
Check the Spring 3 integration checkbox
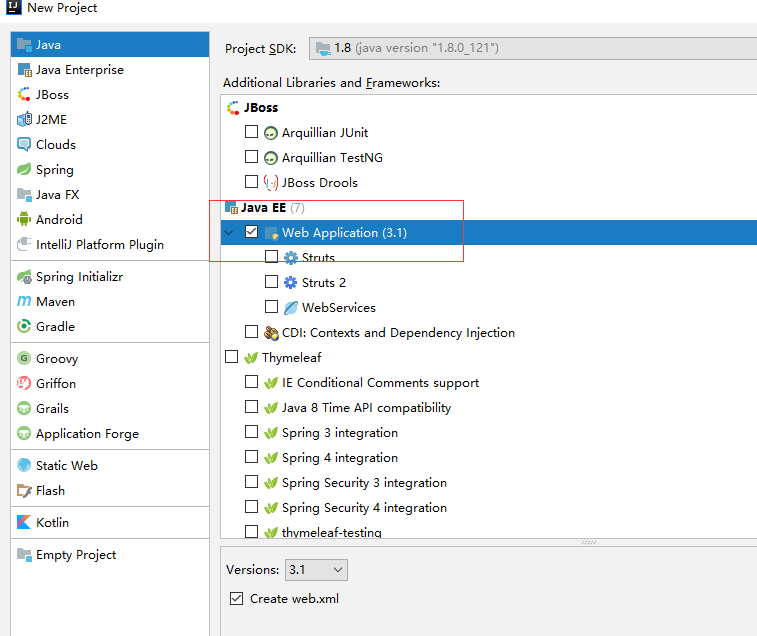(252, 432)
